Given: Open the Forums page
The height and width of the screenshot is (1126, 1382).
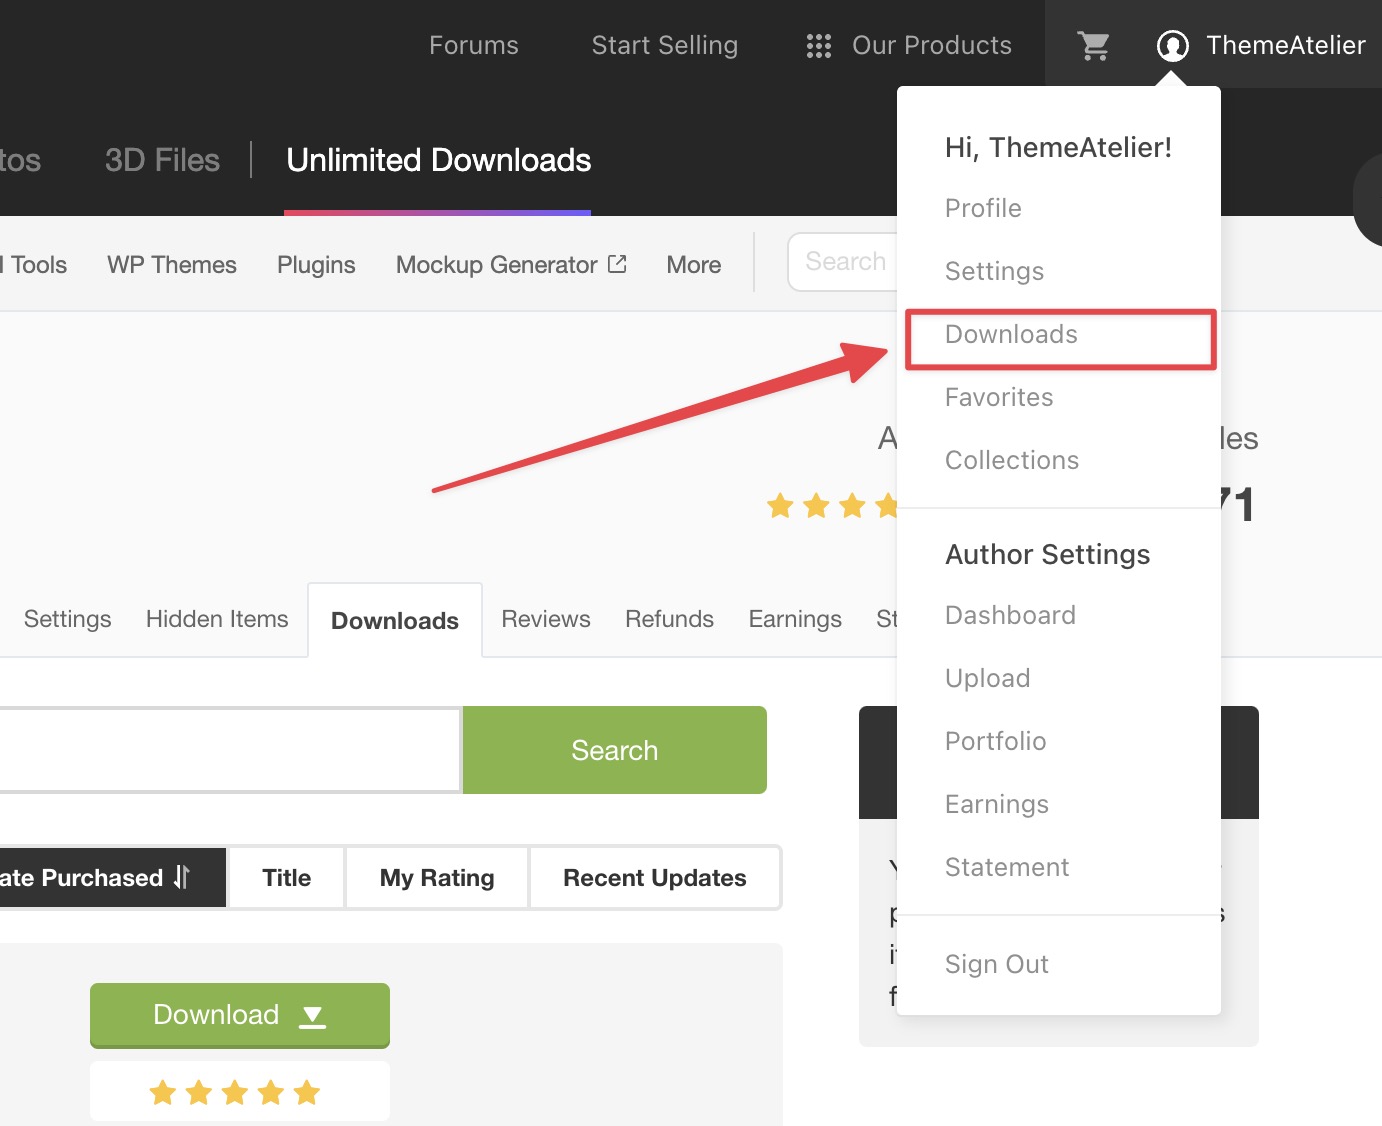Looking at the screenshot, I should tap(473, 45).
